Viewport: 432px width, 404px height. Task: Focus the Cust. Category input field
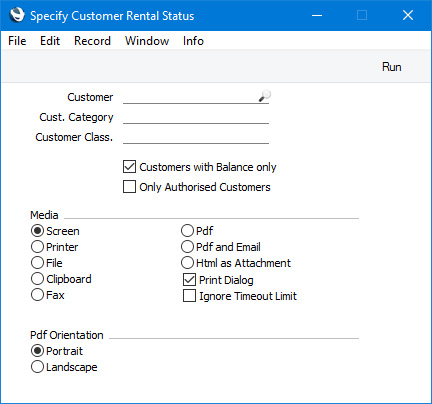tap(196, 117)
